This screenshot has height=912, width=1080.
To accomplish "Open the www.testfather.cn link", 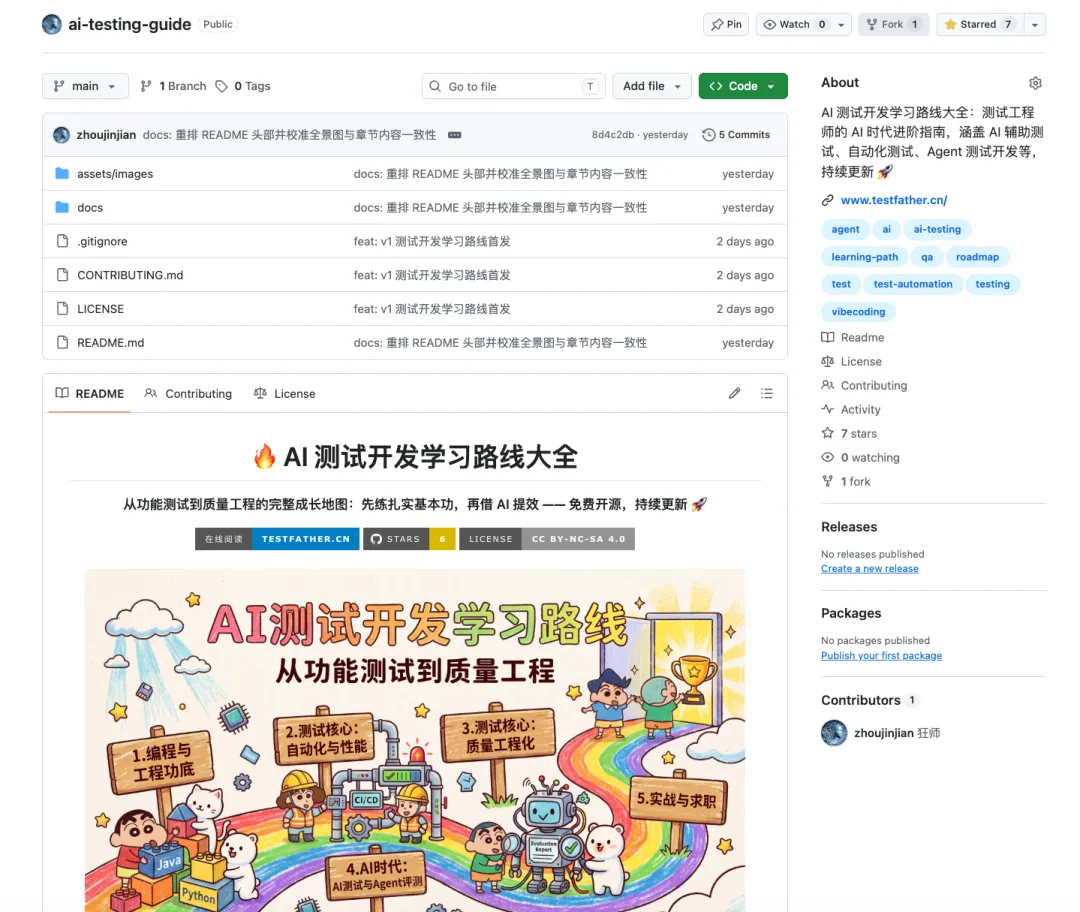I will click(893, 200).
